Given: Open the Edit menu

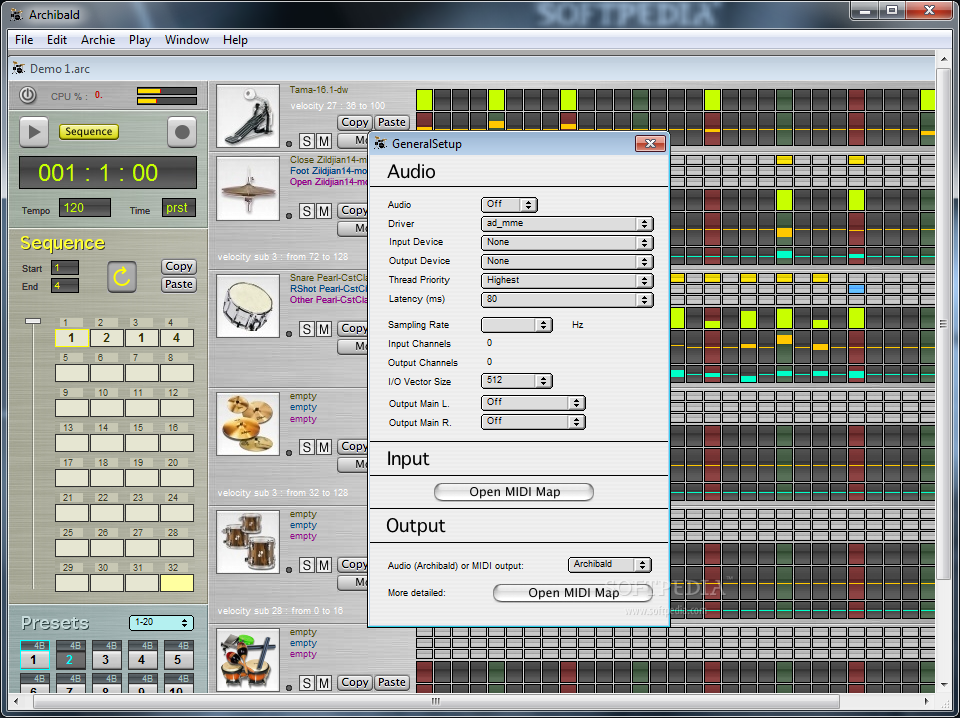Looking at the screenshot, I should pos(57,40).
